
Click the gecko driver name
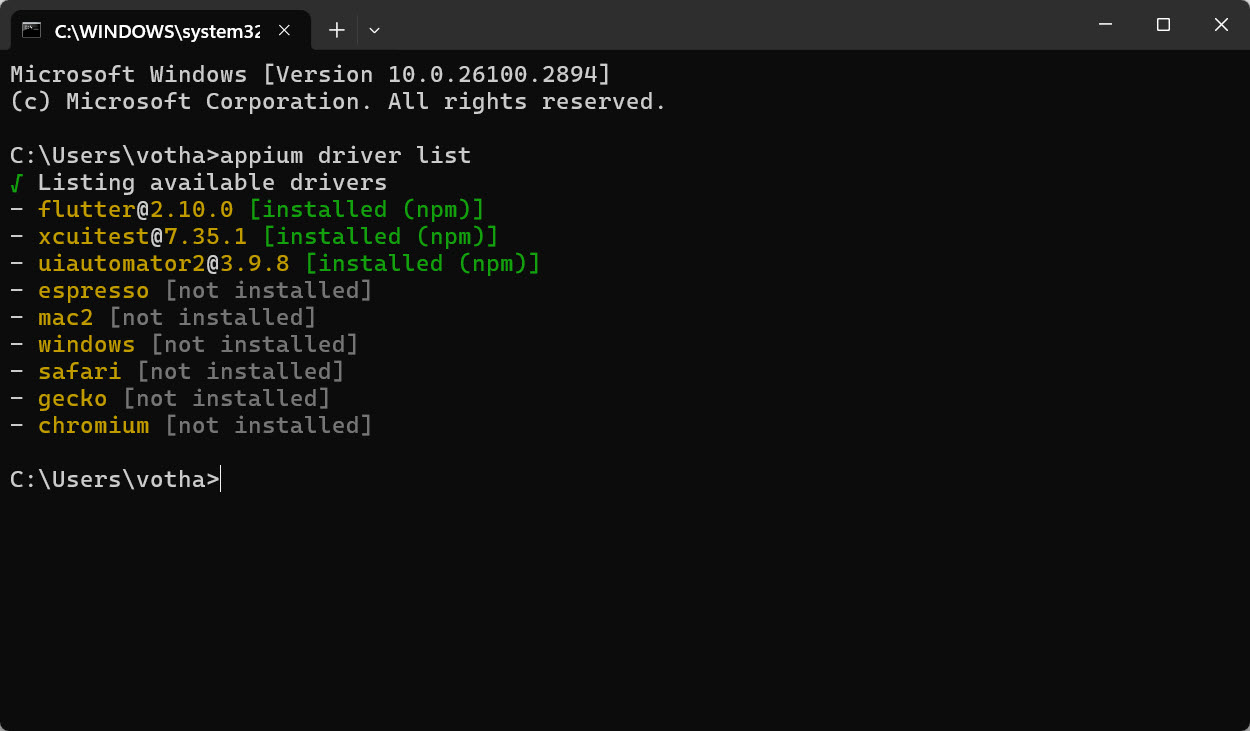pos(73,399)
